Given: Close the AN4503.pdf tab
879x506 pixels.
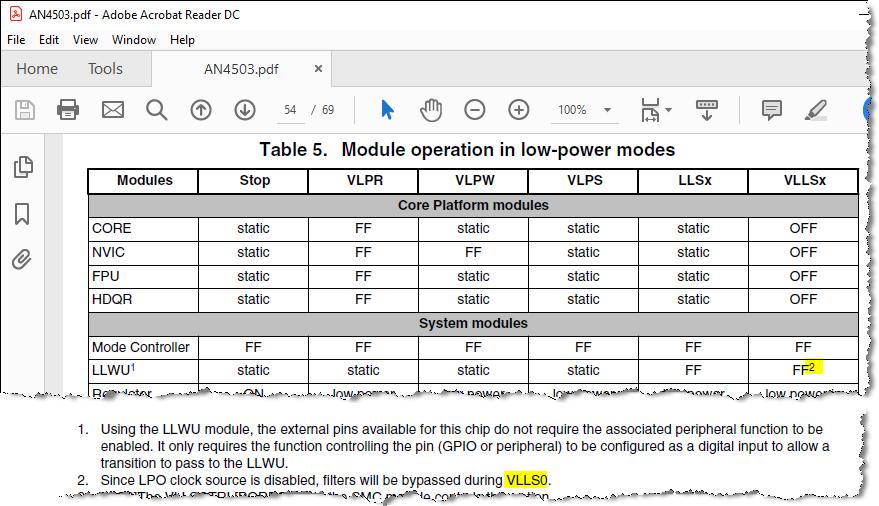Looking at the screenshot, I should pyautogui.click(x=318, y=68).
